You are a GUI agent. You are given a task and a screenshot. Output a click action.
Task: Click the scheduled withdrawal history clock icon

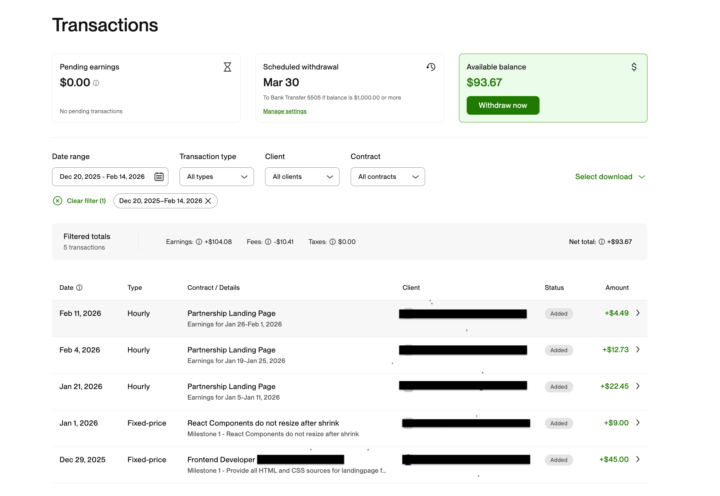click(x=431, y=67)
